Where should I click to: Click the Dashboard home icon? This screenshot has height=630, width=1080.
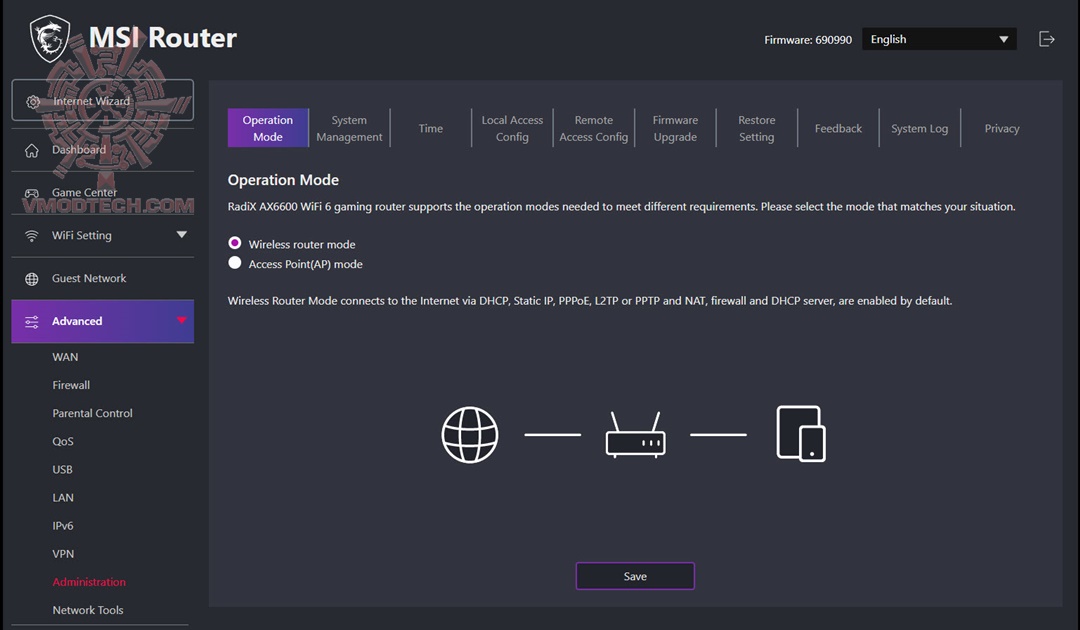pyautogui.click(x=32, y=150)
